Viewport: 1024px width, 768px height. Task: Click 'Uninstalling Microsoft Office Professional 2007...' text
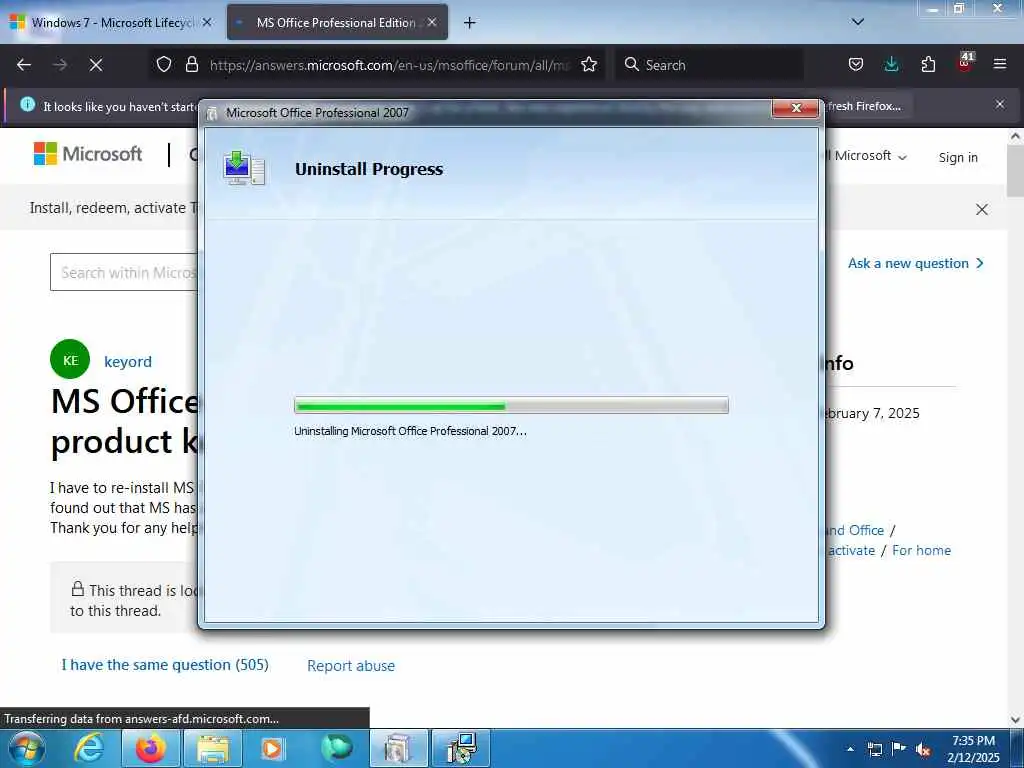410,431
